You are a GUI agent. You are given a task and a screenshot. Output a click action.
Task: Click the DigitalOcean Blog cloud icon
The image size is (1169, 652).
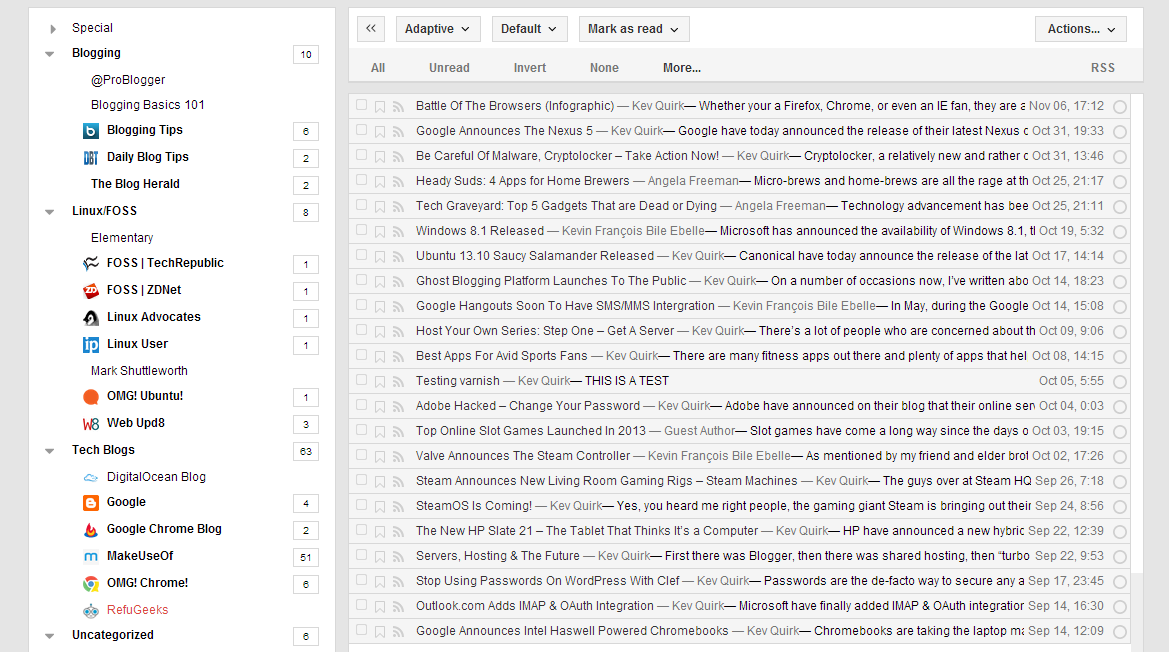pos(91,477)
